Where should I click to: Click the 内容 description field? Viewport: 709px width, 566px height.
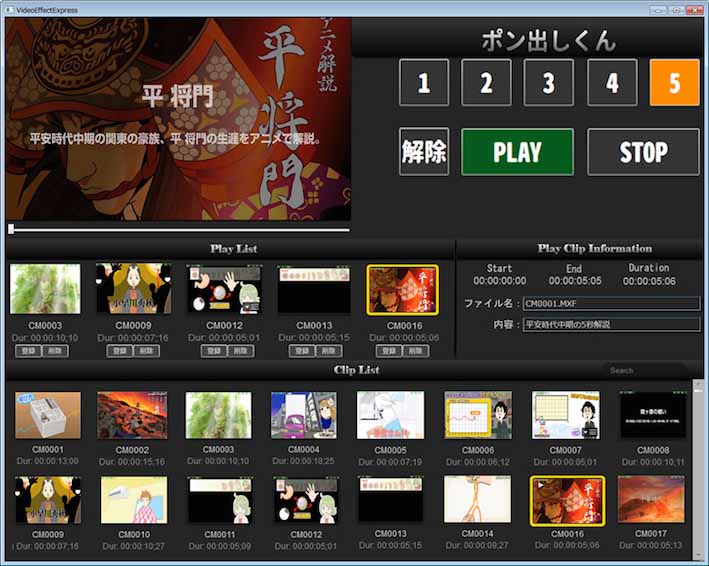pos(611,324)
